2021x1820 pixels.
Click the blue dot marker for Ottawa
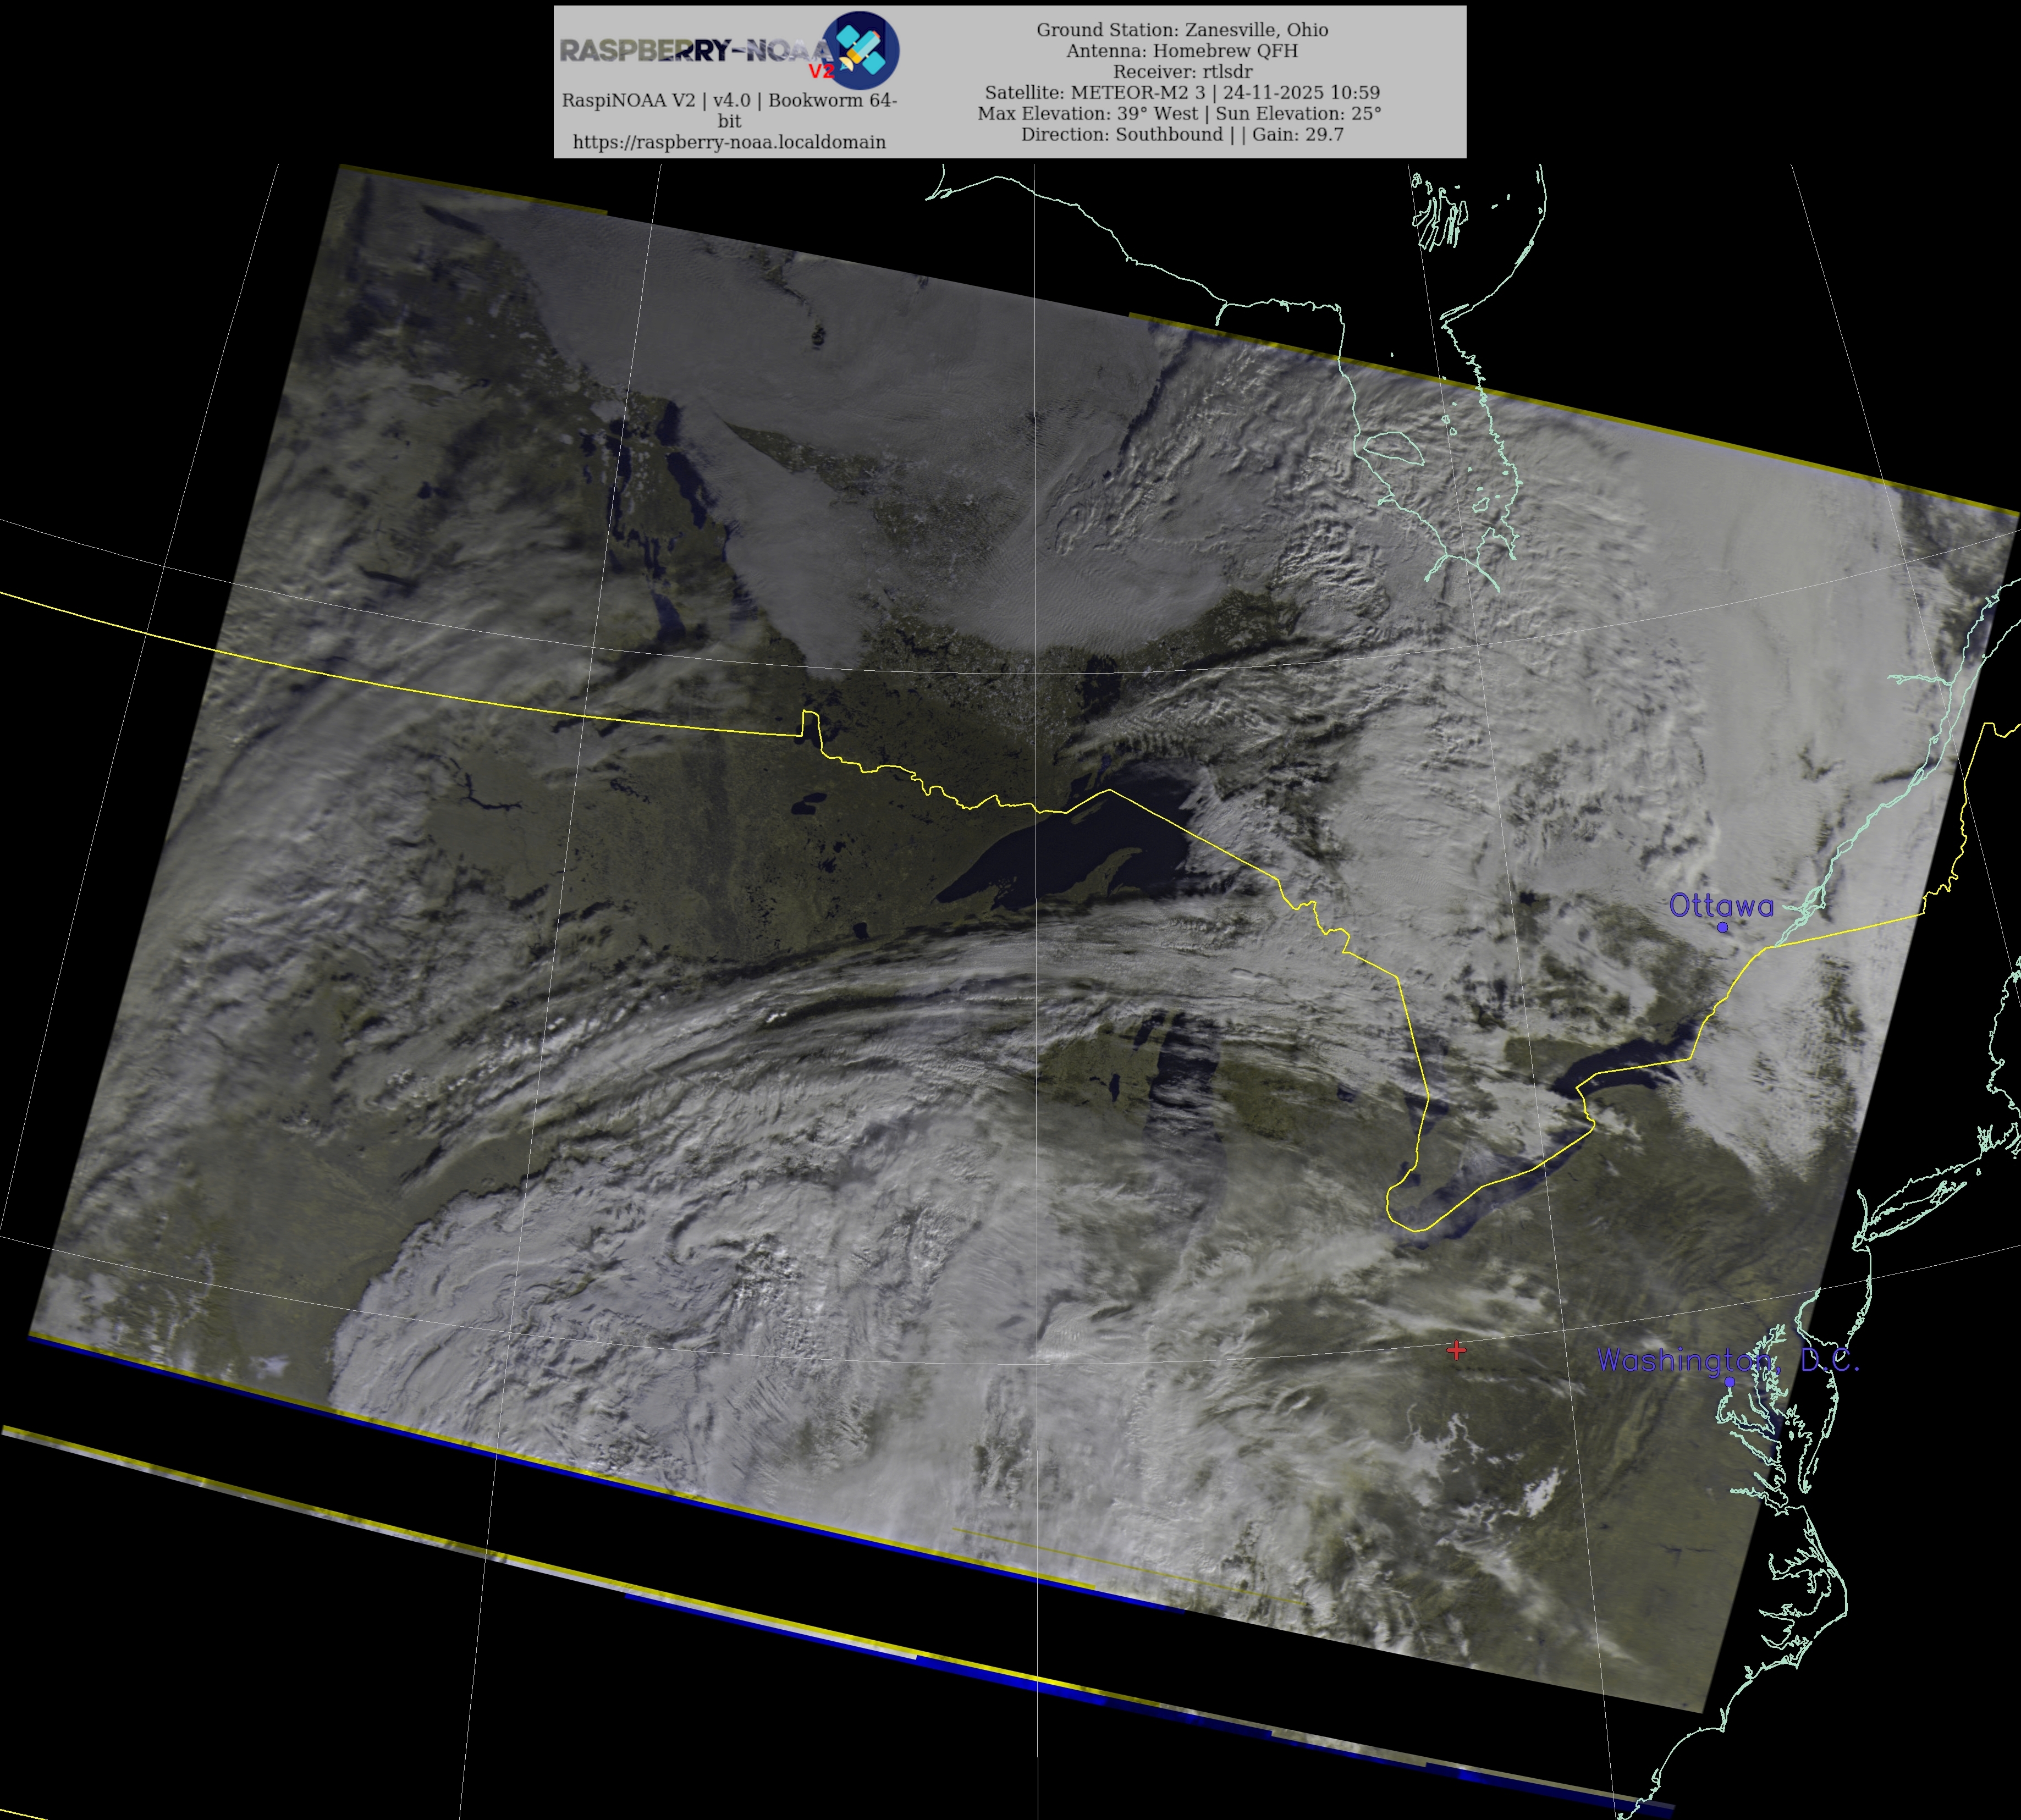coord(1722,927)
